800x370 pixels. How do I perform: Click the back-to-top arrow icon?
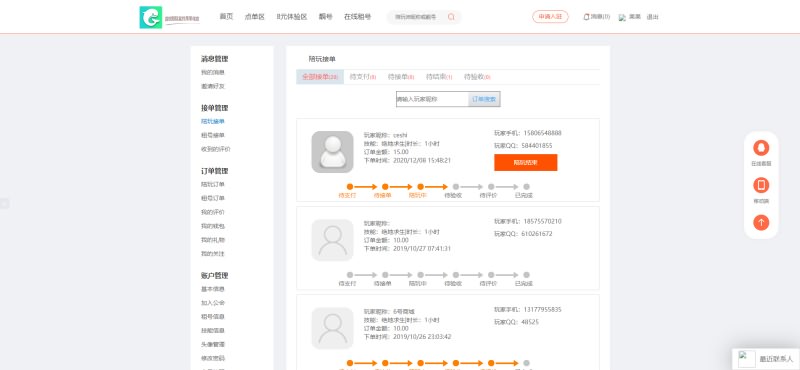761,223
